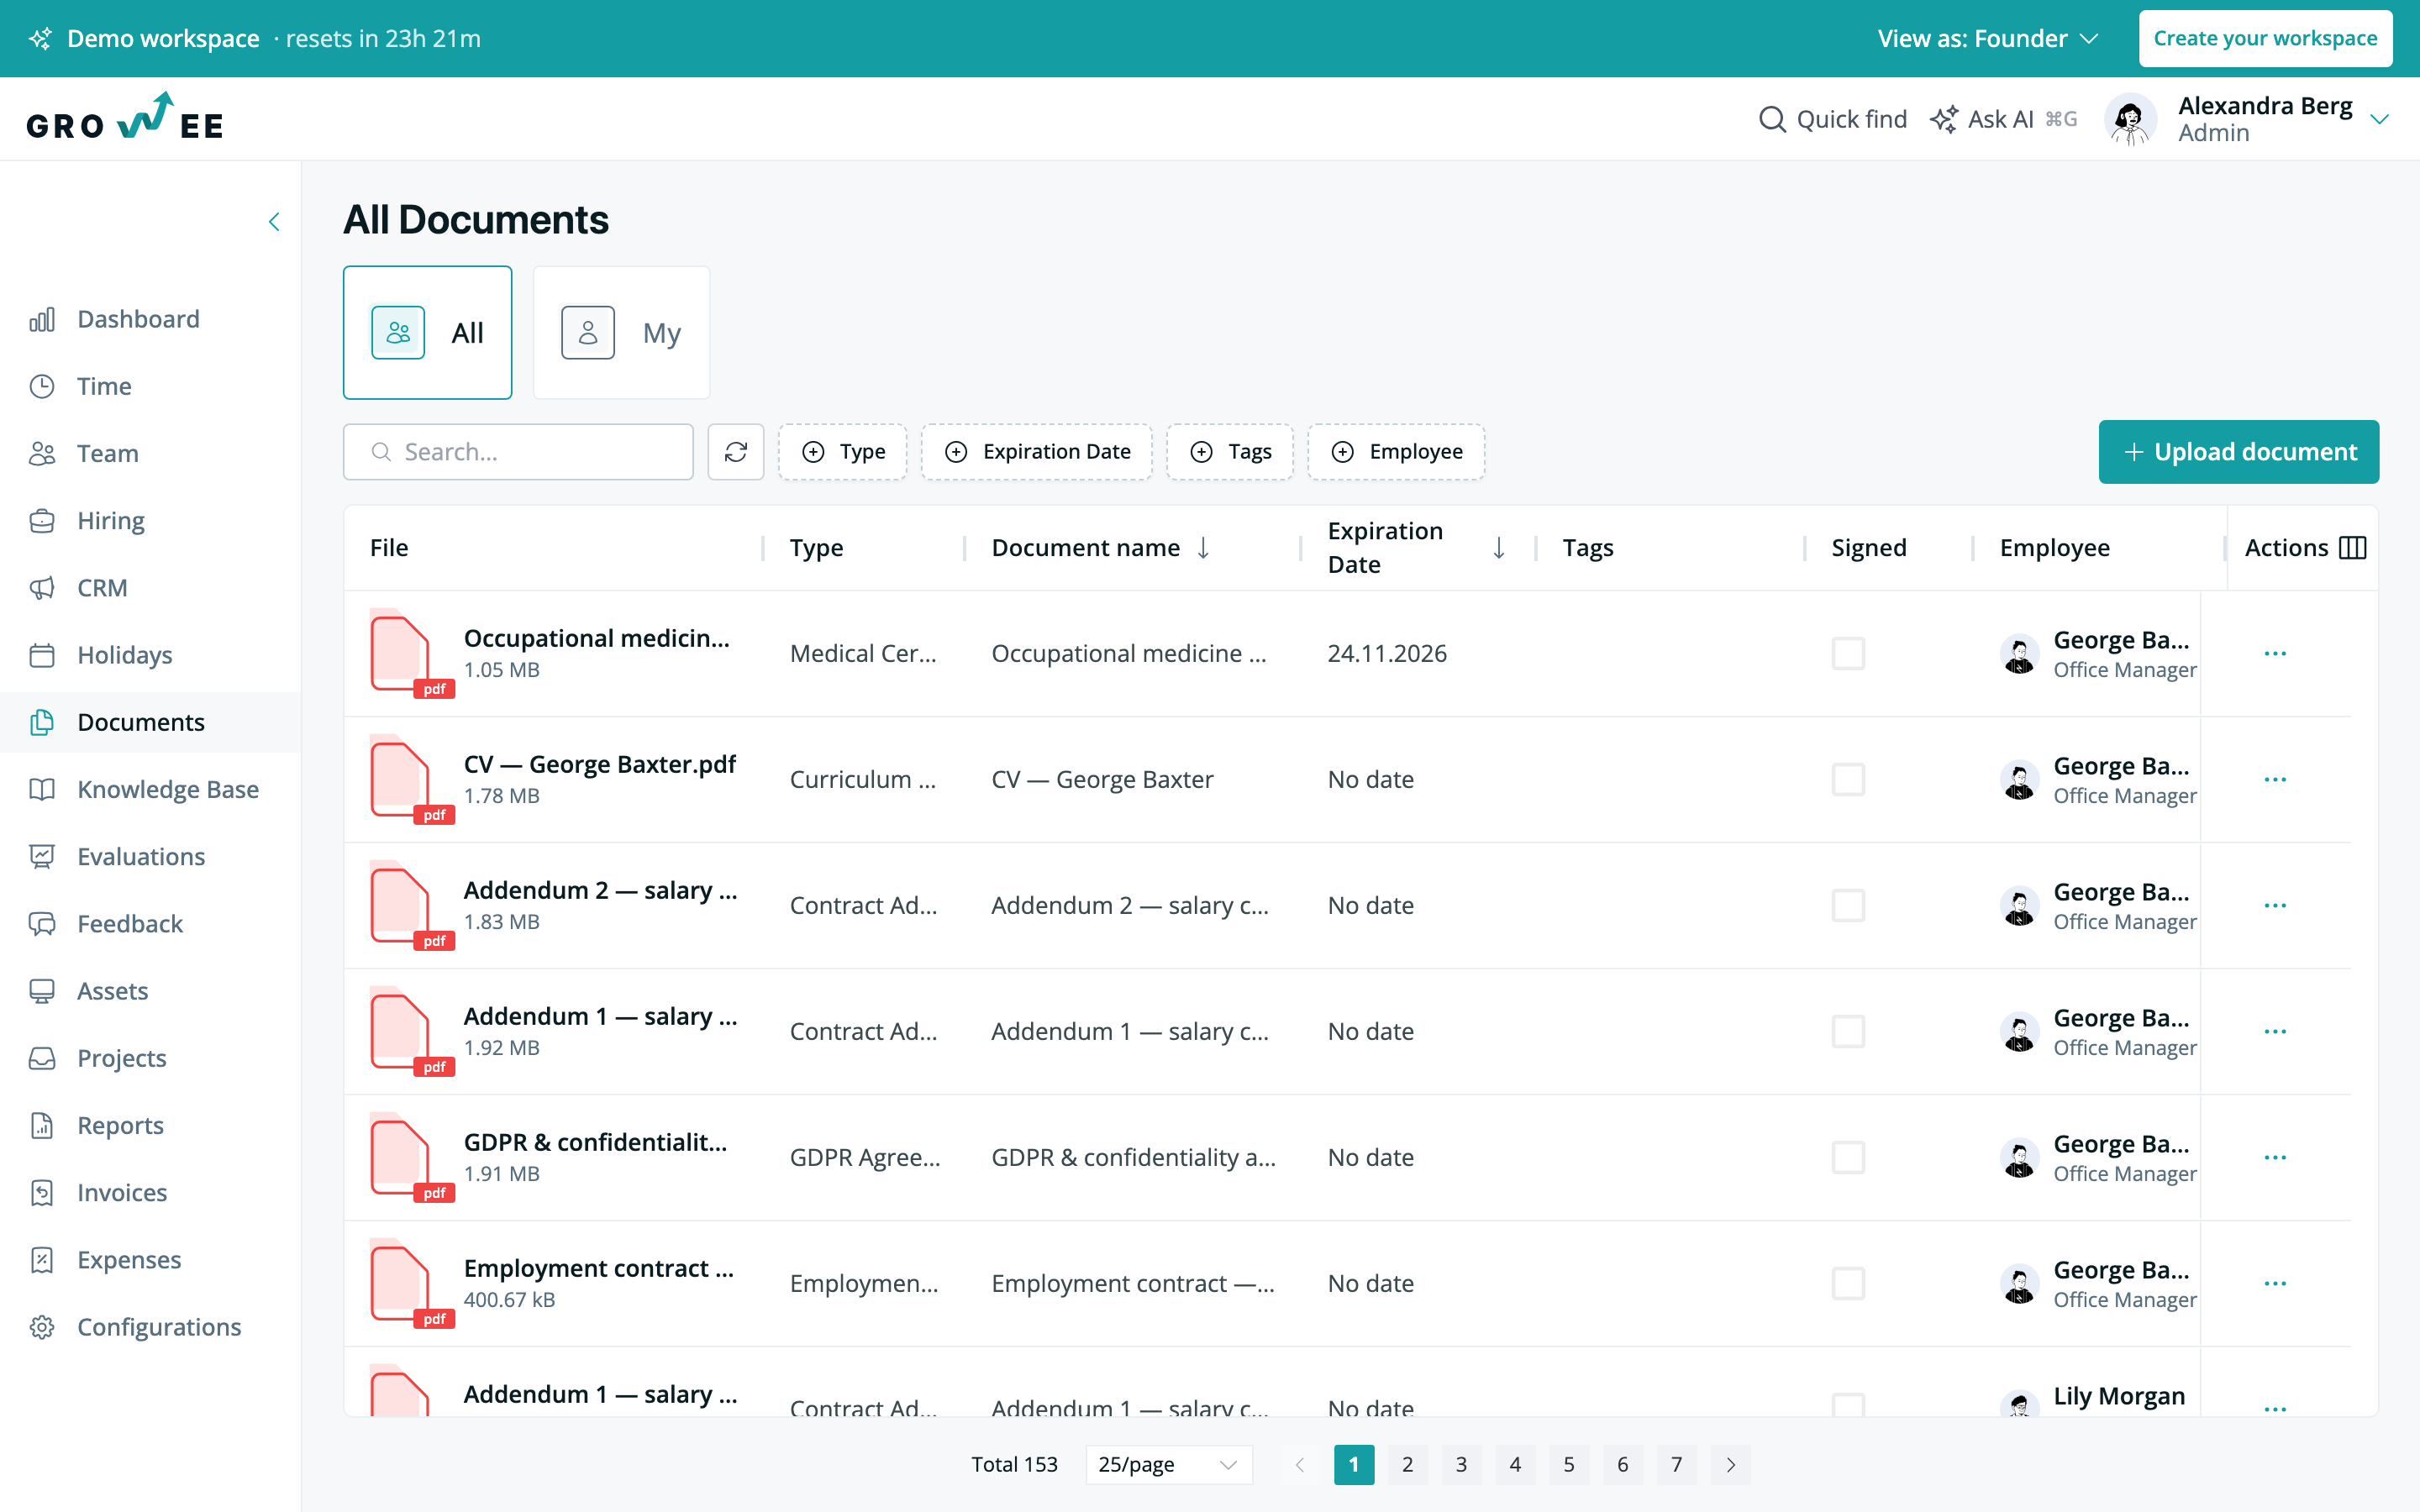Go to next page with the right arrow
Screen dimensions: 2420x1512
coord(1730,1465)
